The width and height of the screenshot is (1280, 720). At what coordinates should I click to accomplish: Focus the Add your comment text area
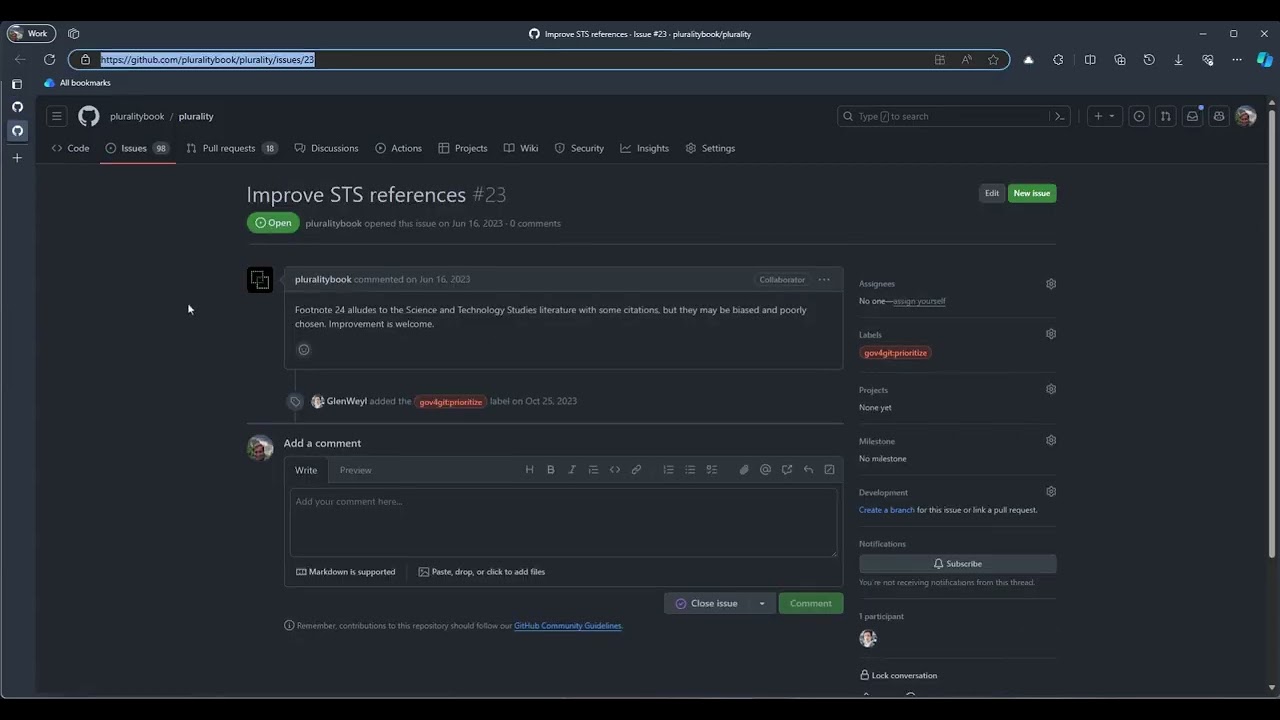(x=564, y=522)
